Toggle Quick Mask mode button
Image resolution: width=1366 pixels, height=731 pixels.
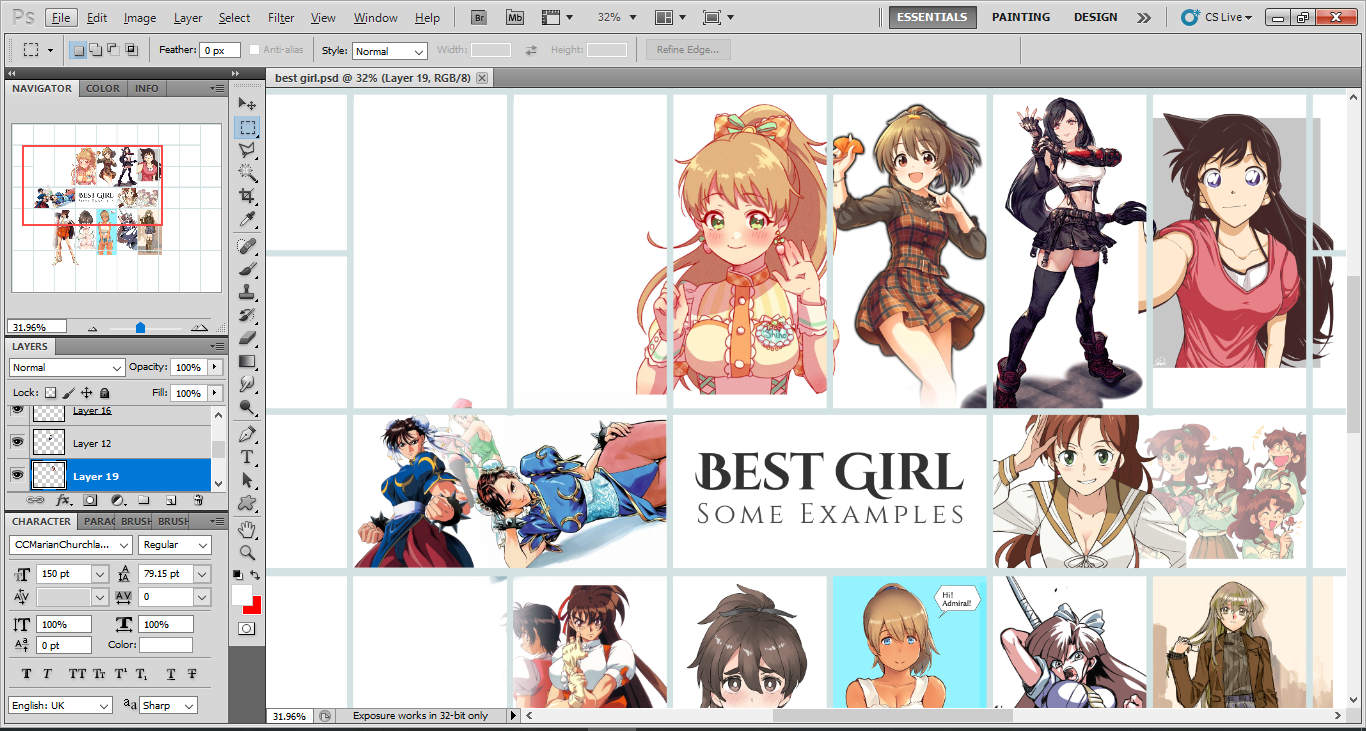246,628
